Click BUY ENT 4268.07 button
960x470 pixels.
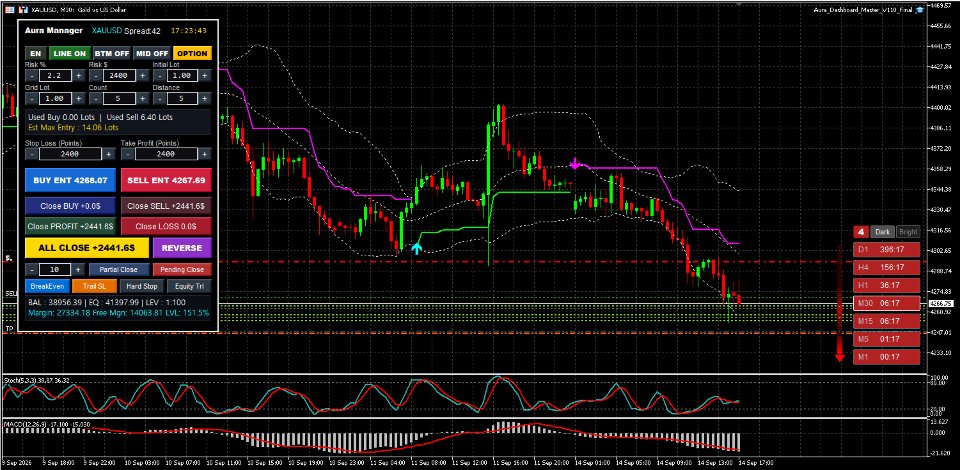(x=70, y=181)
